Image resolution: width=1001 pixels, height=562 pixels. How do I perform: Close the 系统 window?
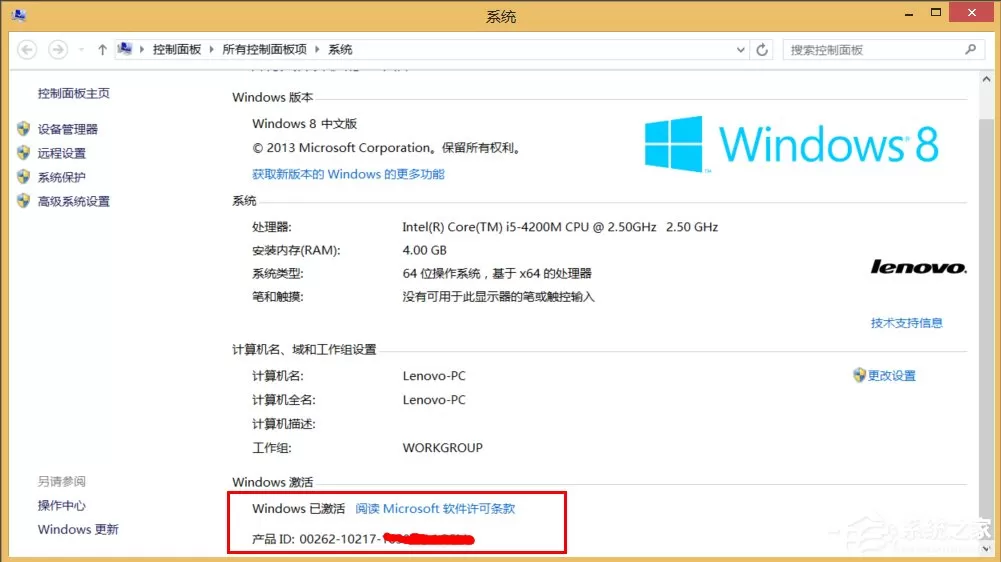(972, 13)
